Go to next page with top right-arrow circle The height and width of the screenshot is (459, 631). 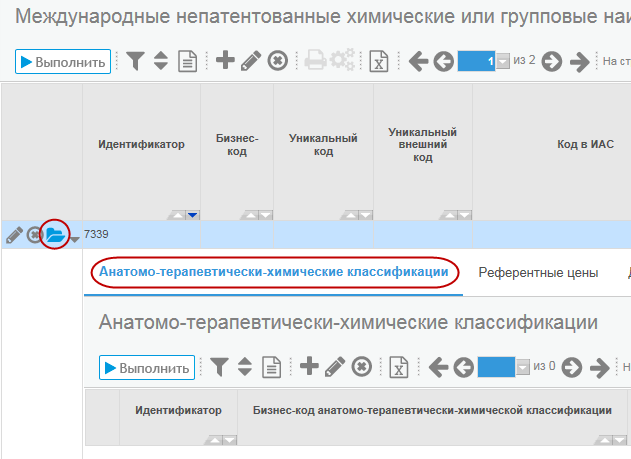[551, 62]
